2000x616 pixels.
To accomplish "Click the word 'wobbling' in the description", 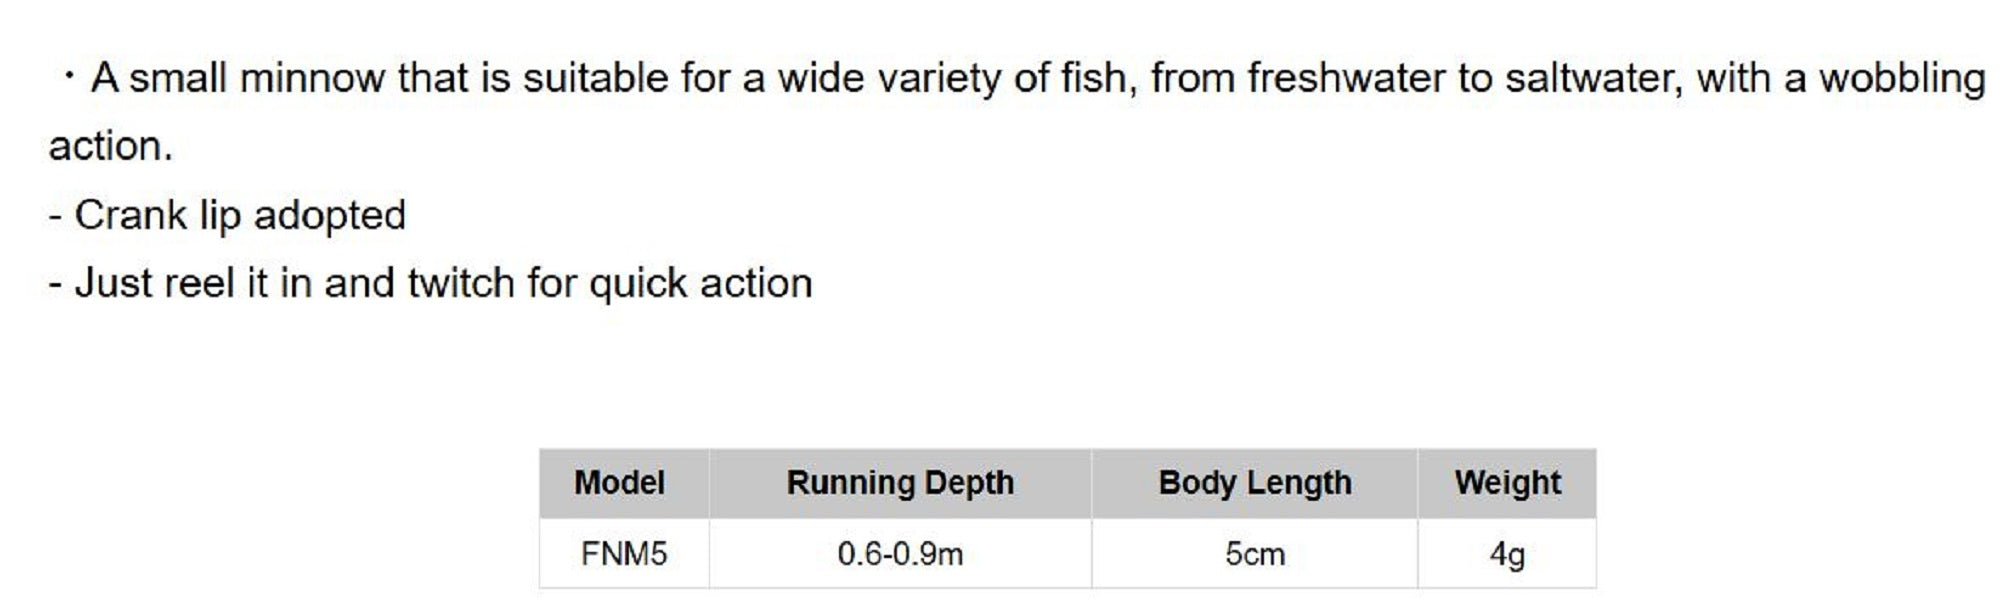I will pyautogui.click(x=1901, y=78).
